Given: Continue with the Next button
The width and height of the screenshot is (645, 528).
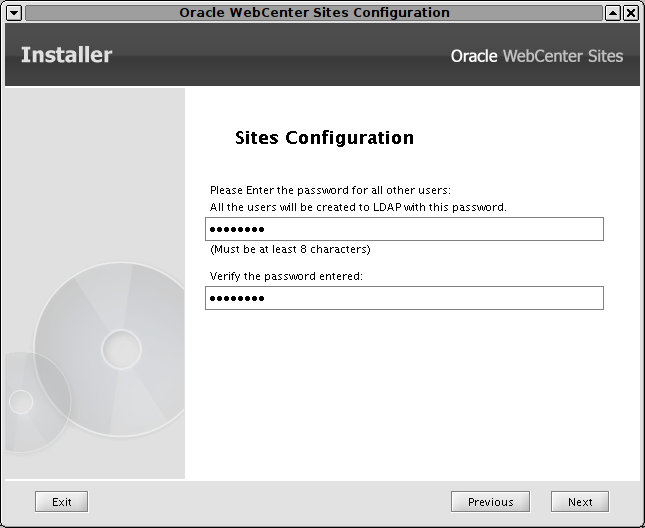Looking at the screenshot, I should click(x=580, y=502).
